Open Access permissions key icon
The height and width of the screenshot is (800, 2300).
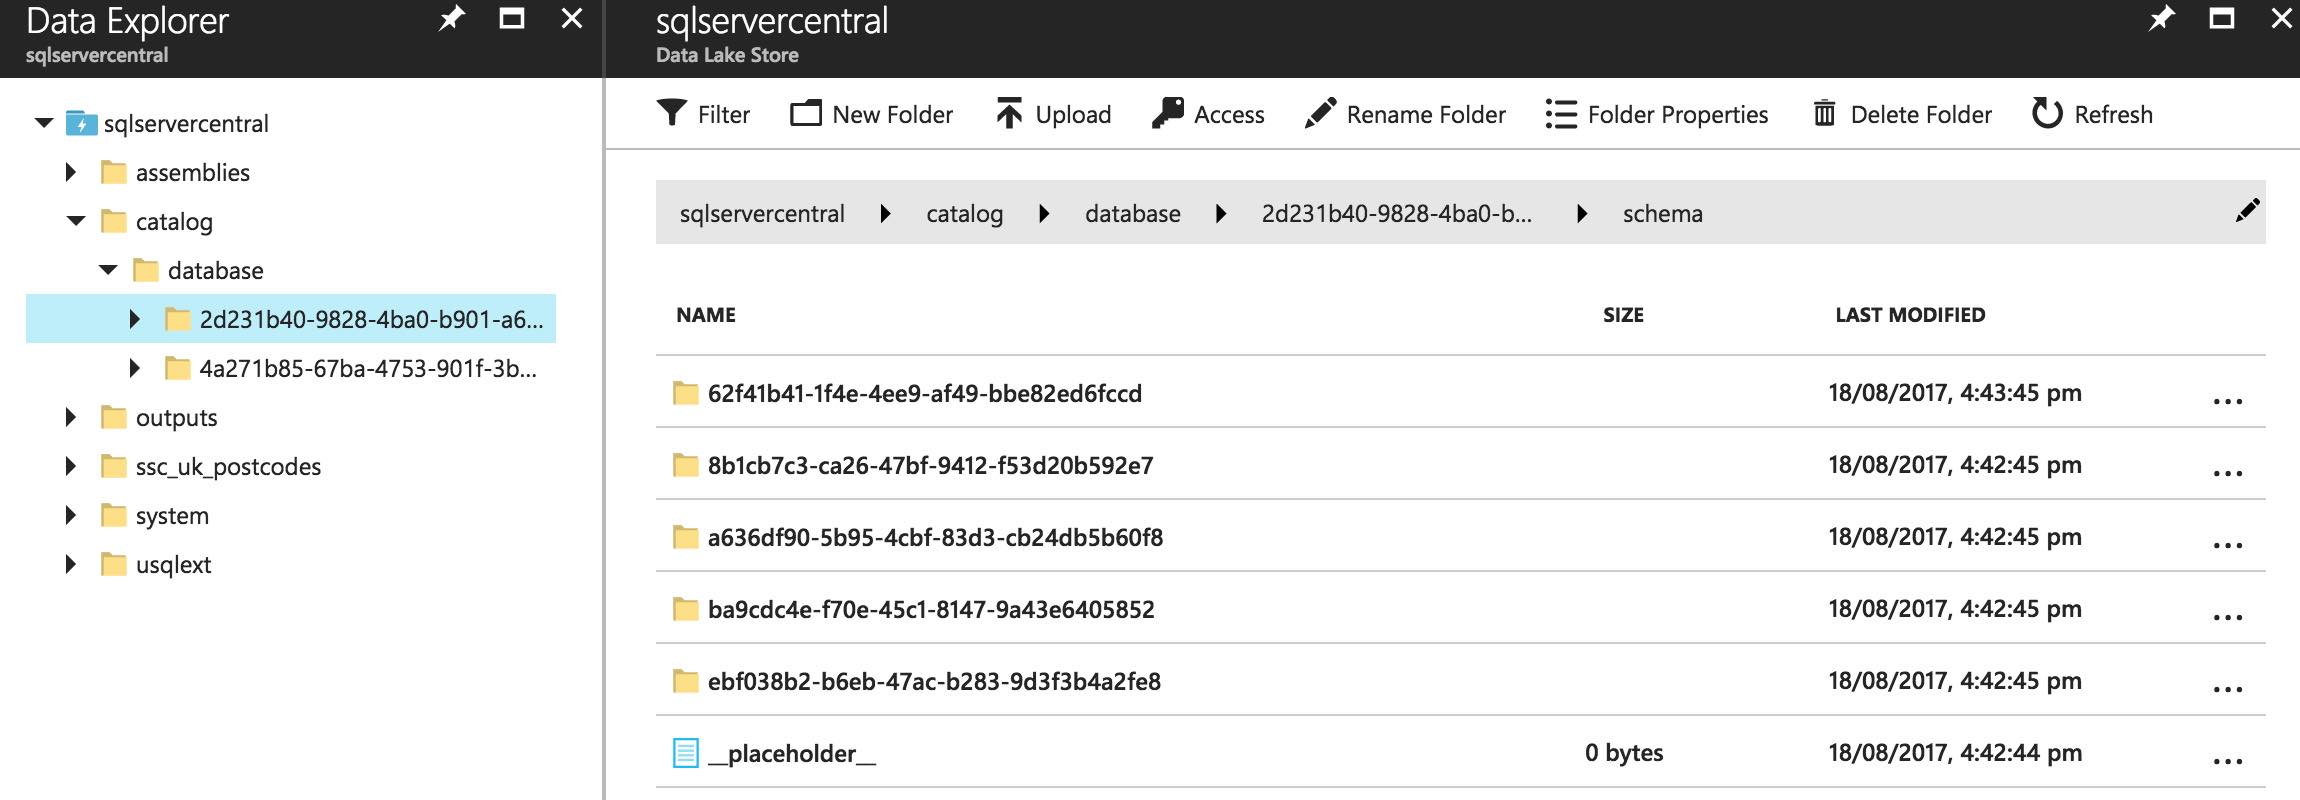coord(1168,114)
